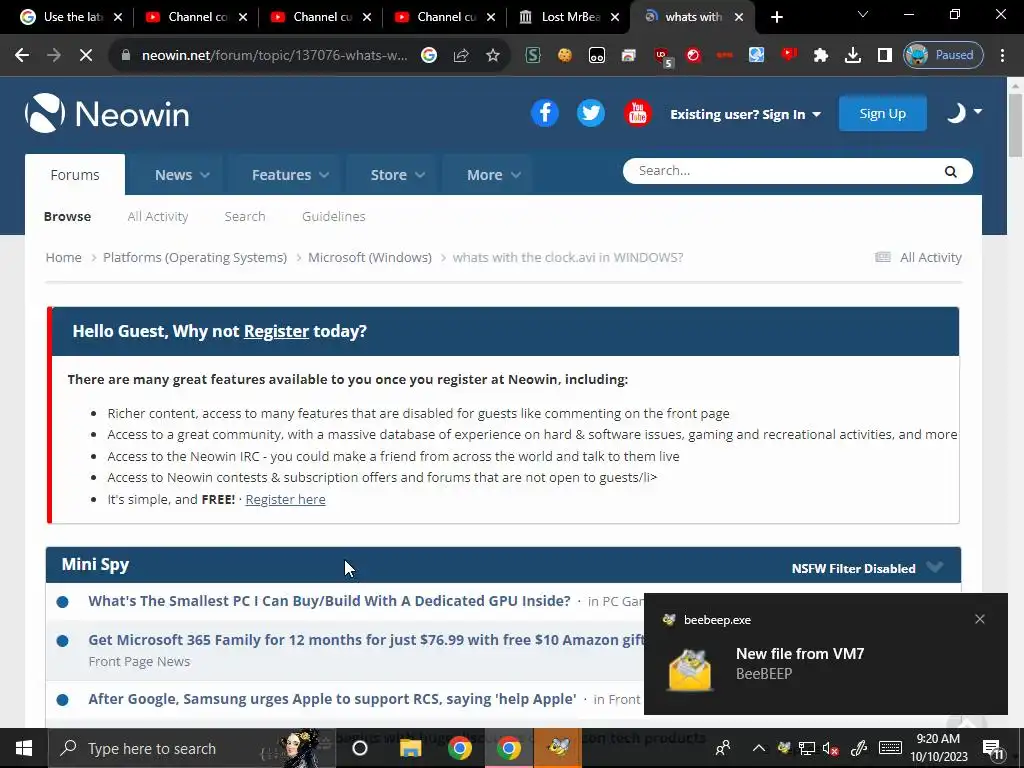Go to Home breadcrumb

click(63, 257)
